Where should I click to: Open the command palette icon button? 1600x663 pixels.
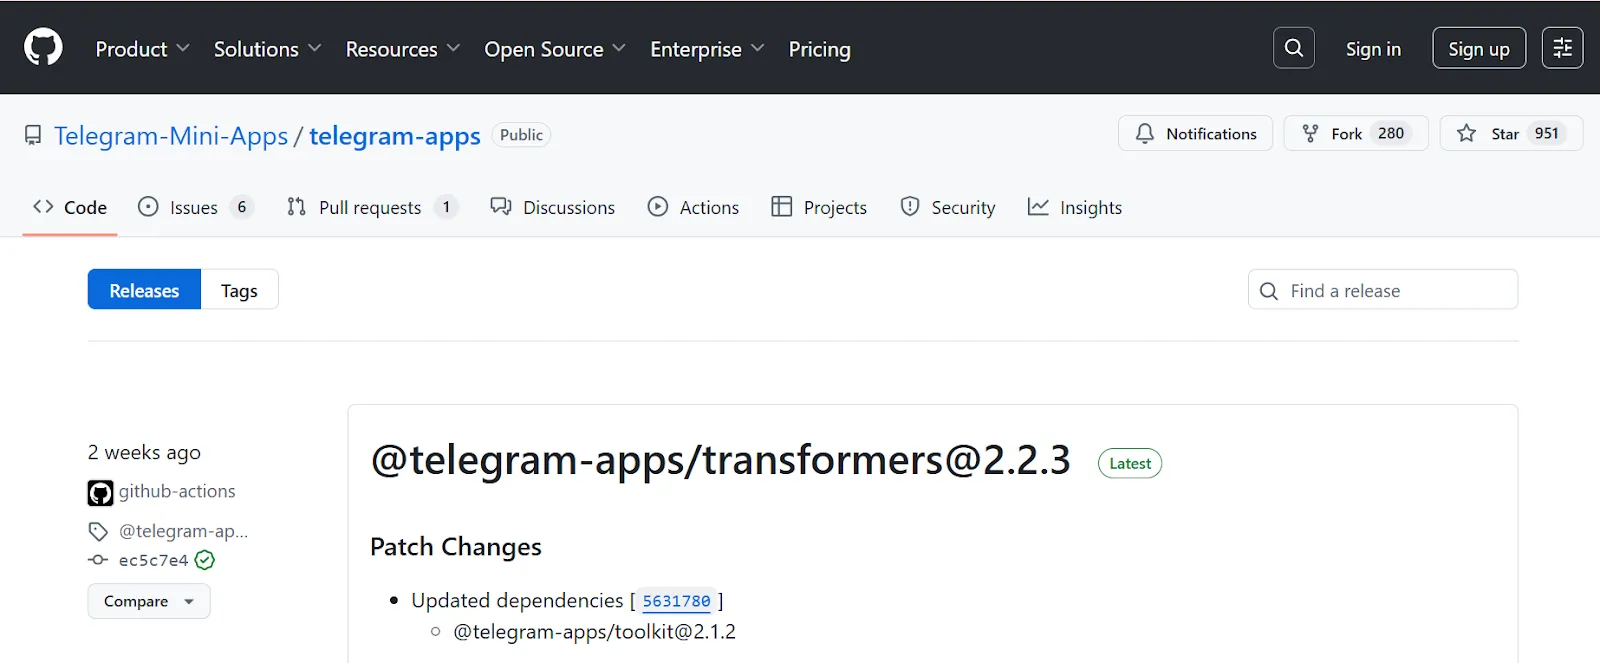(x=1562, y=48)
